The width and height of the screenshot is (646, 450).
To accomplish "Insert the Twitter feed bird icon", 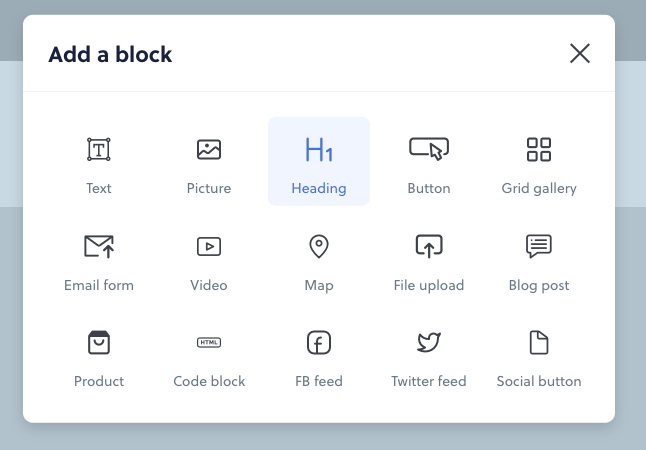I will click(429, 342).
